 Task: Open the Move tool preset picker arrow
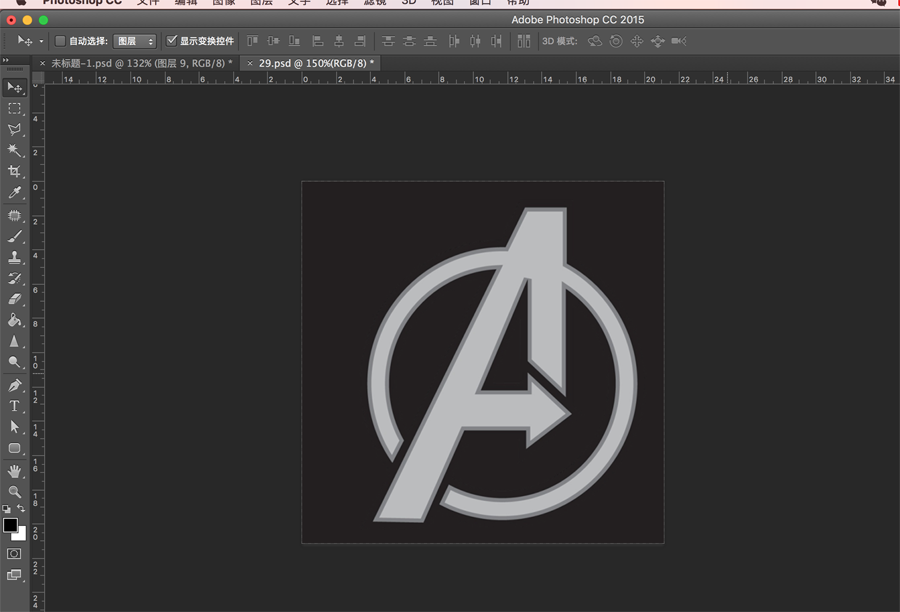coord(41,41)
